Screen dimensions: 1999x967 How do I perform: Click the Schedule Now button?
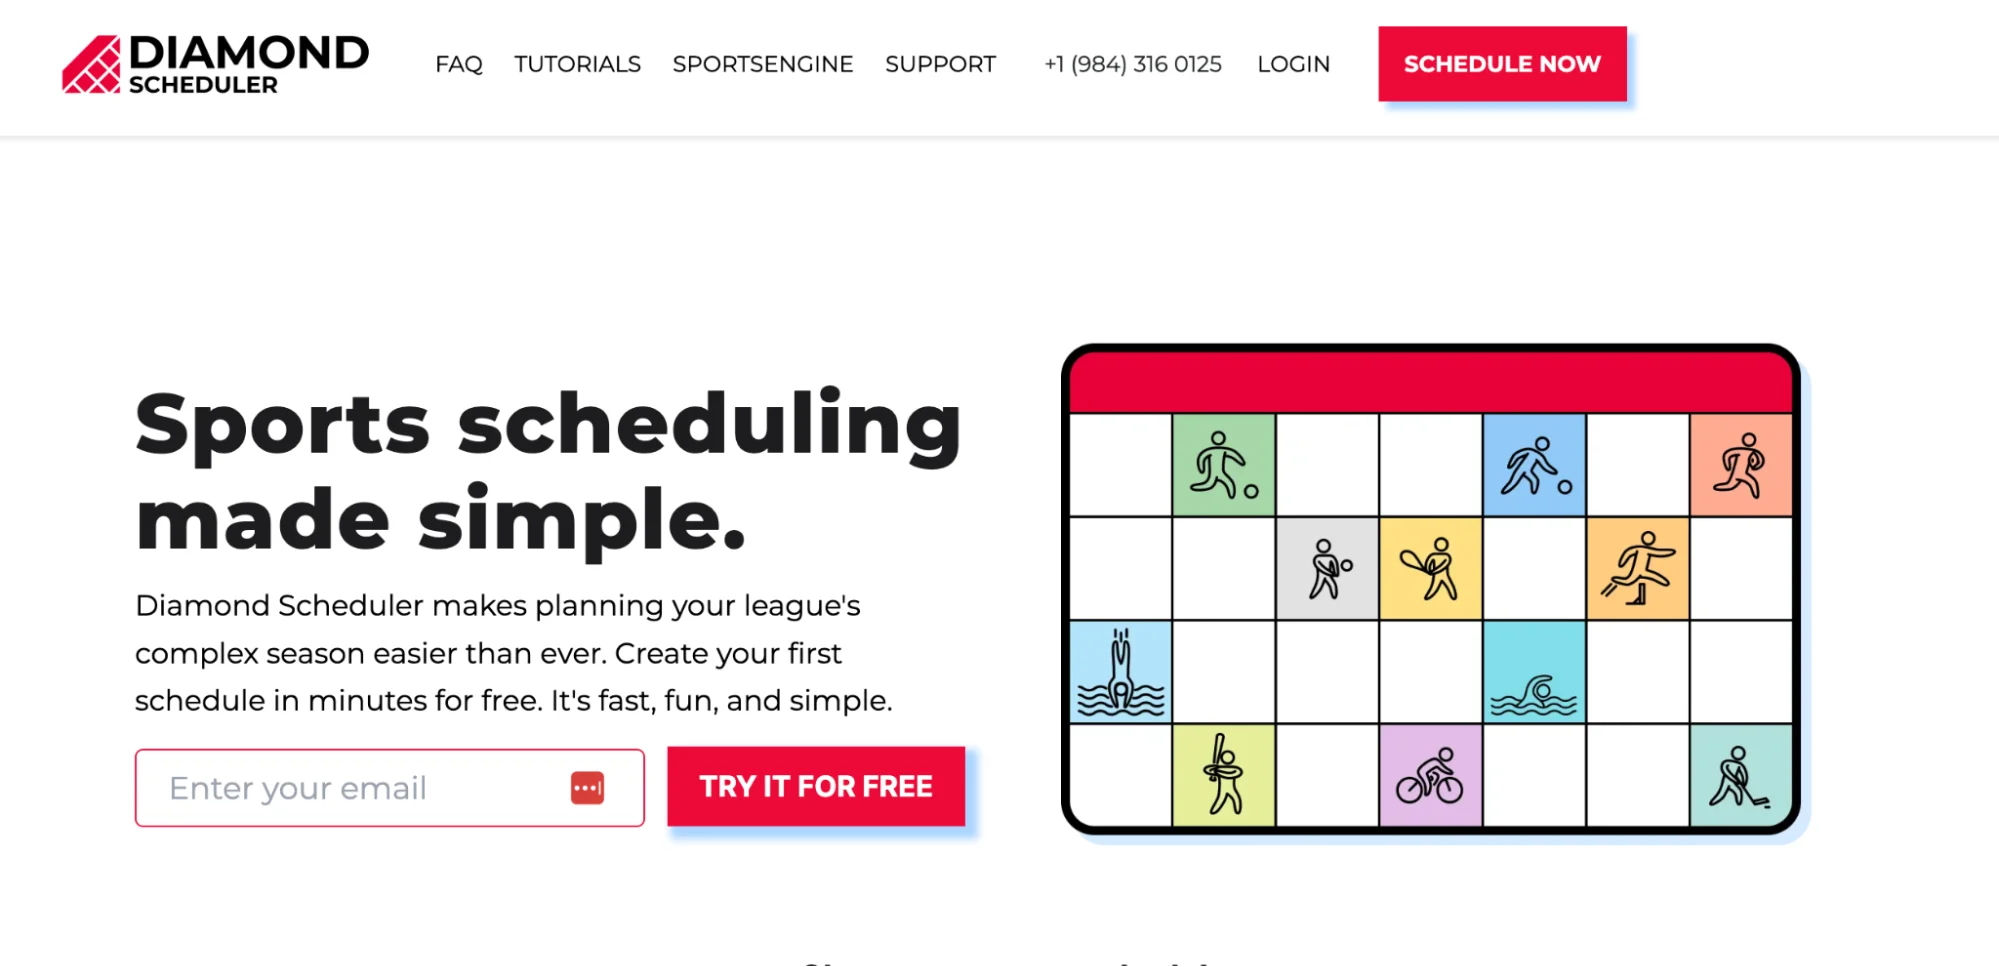[1502, 64]
